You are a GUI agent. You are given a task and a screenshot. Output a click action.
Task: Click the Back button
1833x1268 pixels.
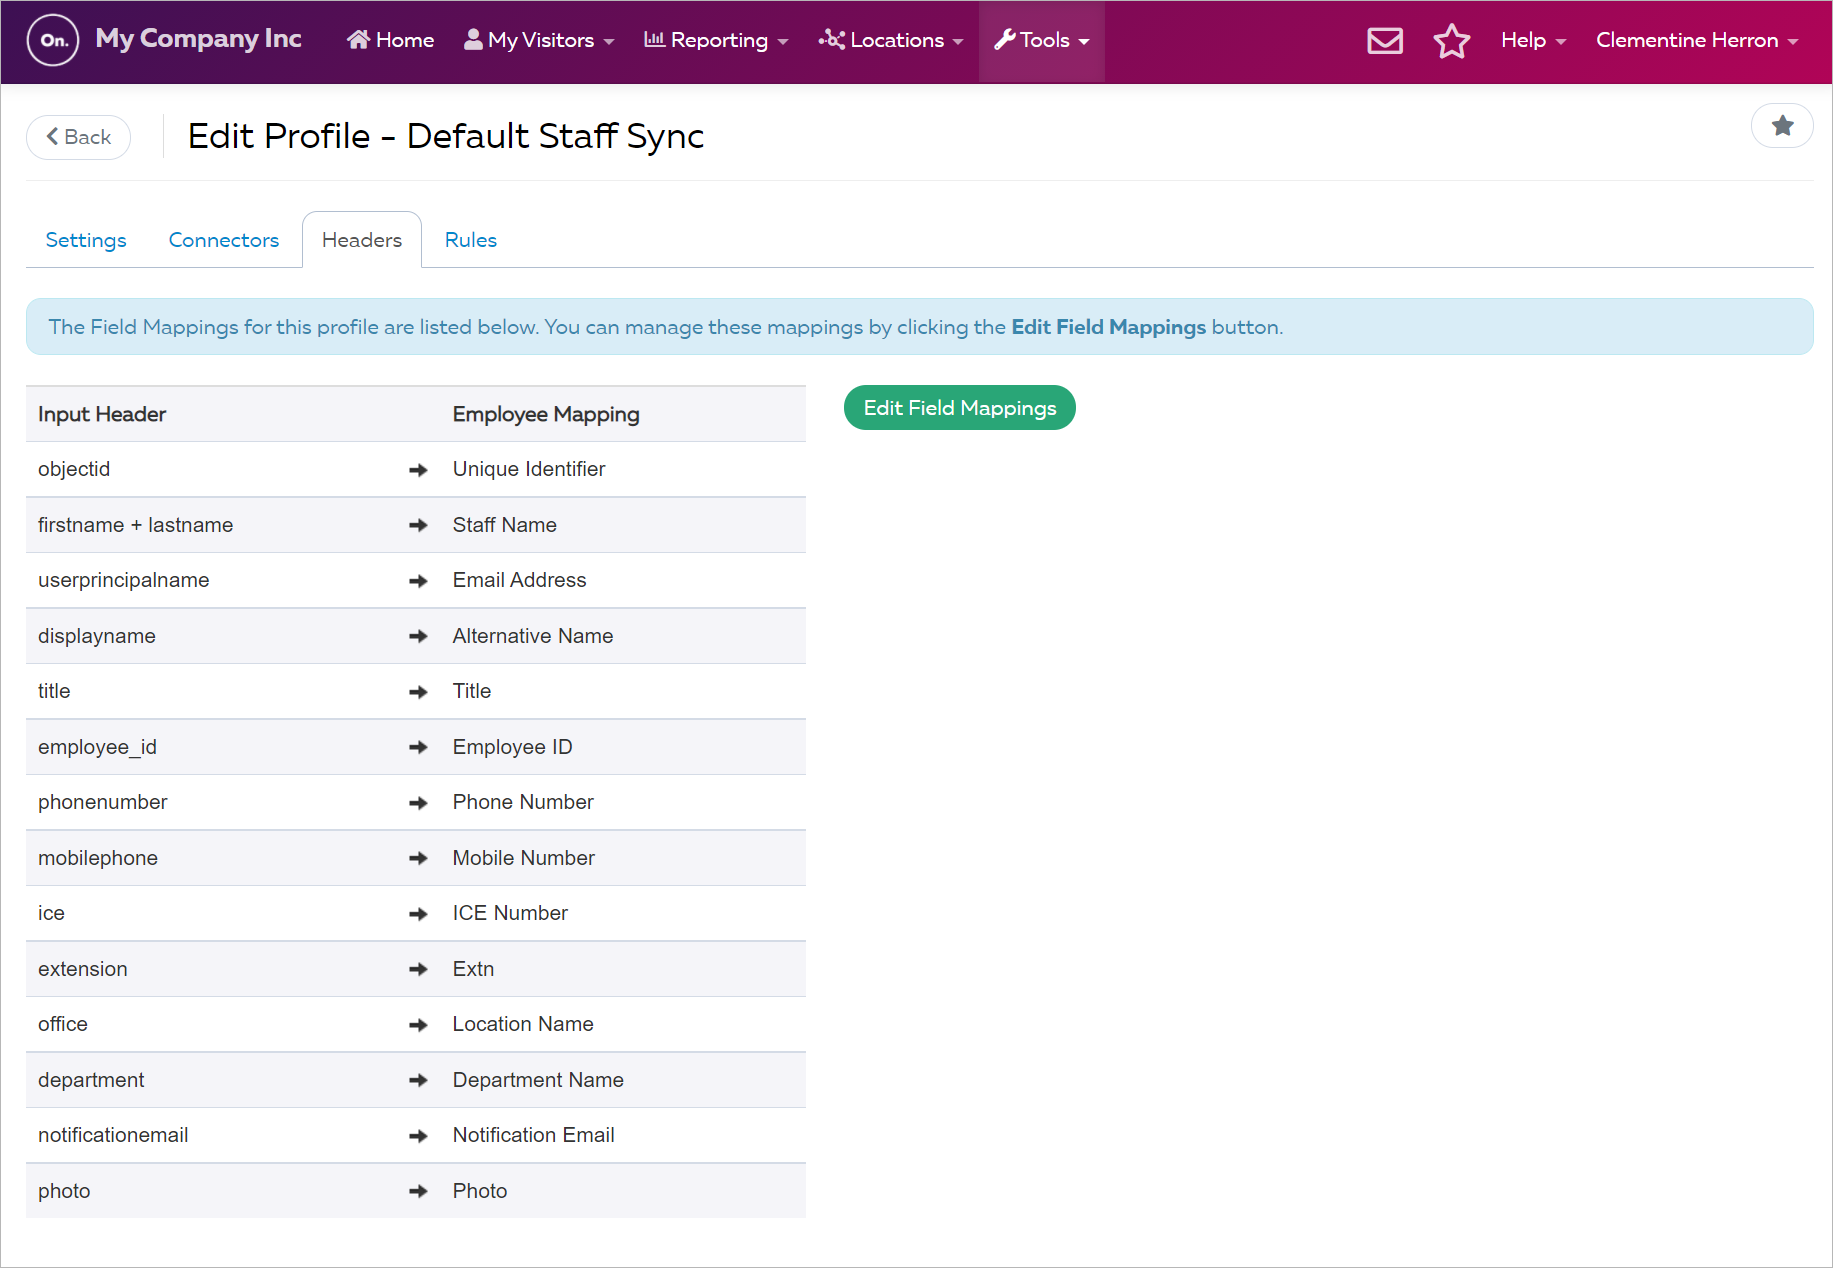coord(78,137)
